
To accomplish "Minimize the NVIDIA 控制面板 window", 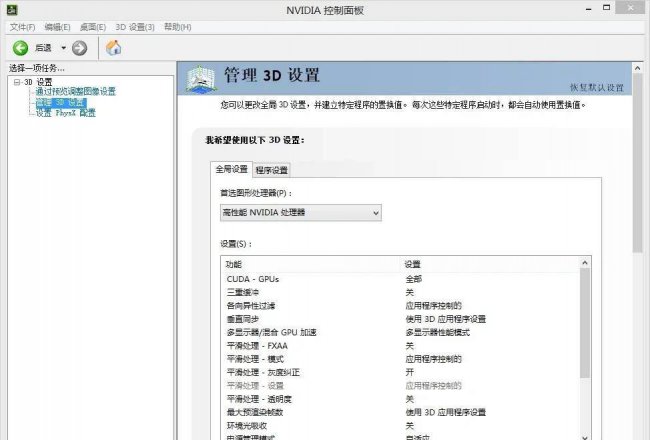I will click(589, 8).
